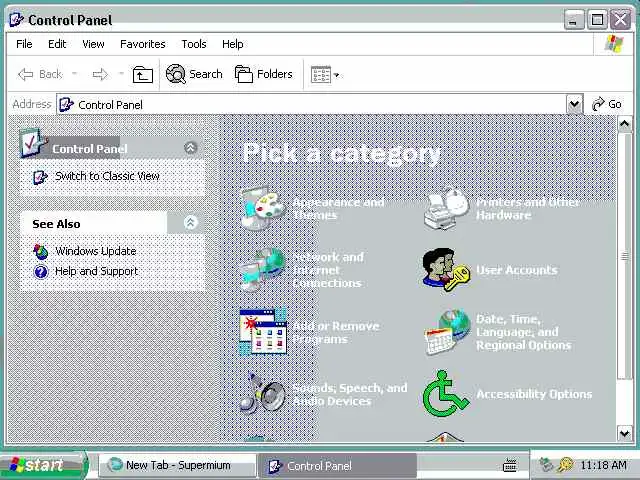Open Sounds, Speech, and Audio Devices icon
This screenshot has height=480, width=640.
263,393
